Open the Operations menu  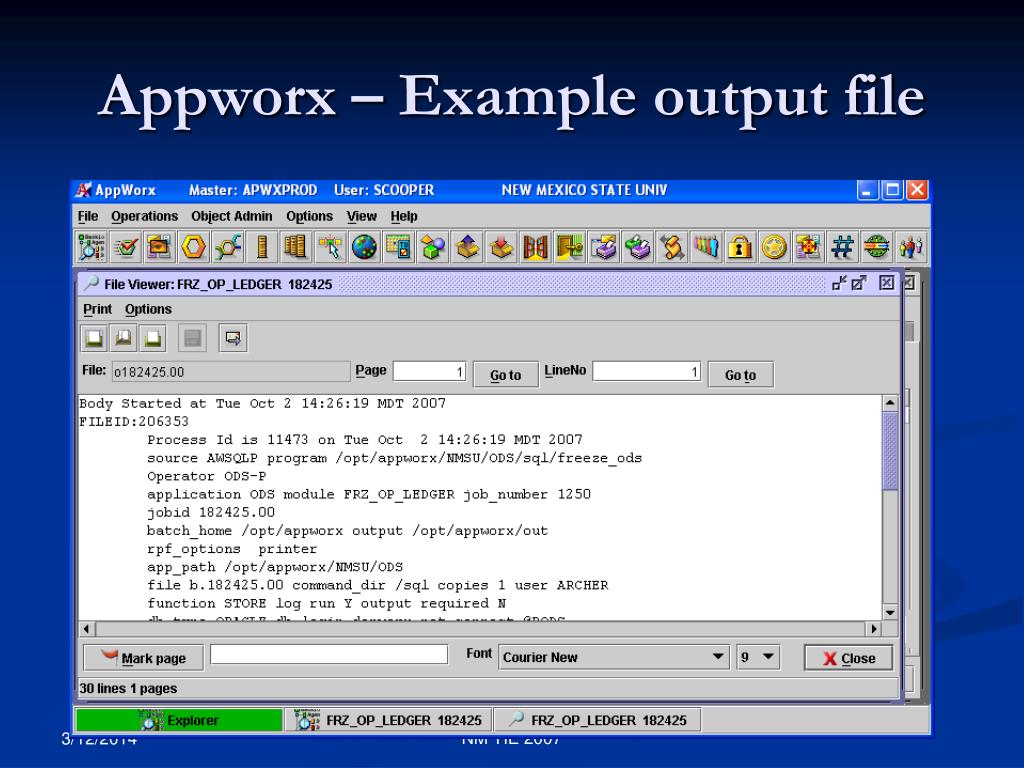(x=144, y=216)
